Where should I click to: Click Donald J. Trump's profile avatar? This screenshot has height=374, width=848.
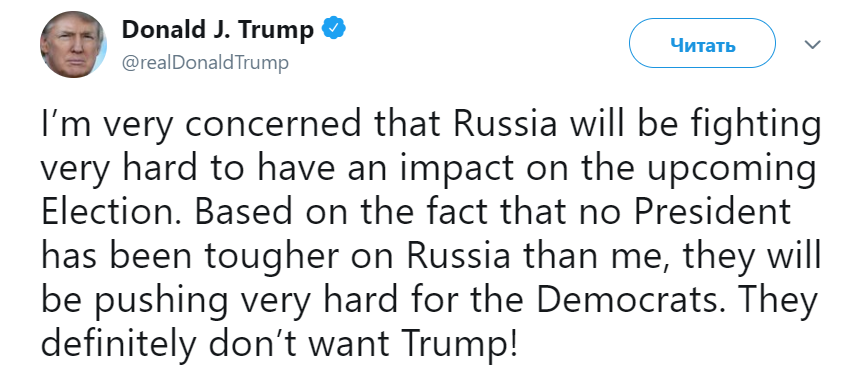click(x=73, y=44)
